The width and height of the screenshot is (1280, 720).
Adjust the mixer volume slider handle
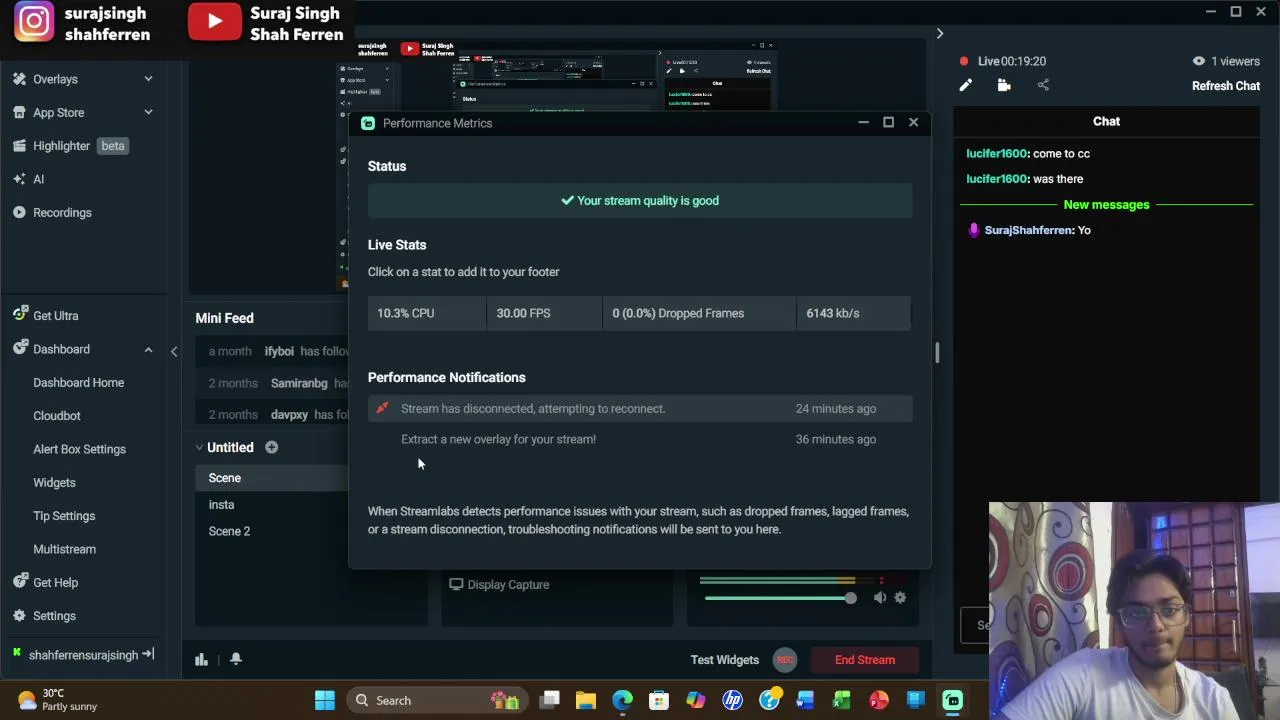pyautogui.click(x=850, y=598)
